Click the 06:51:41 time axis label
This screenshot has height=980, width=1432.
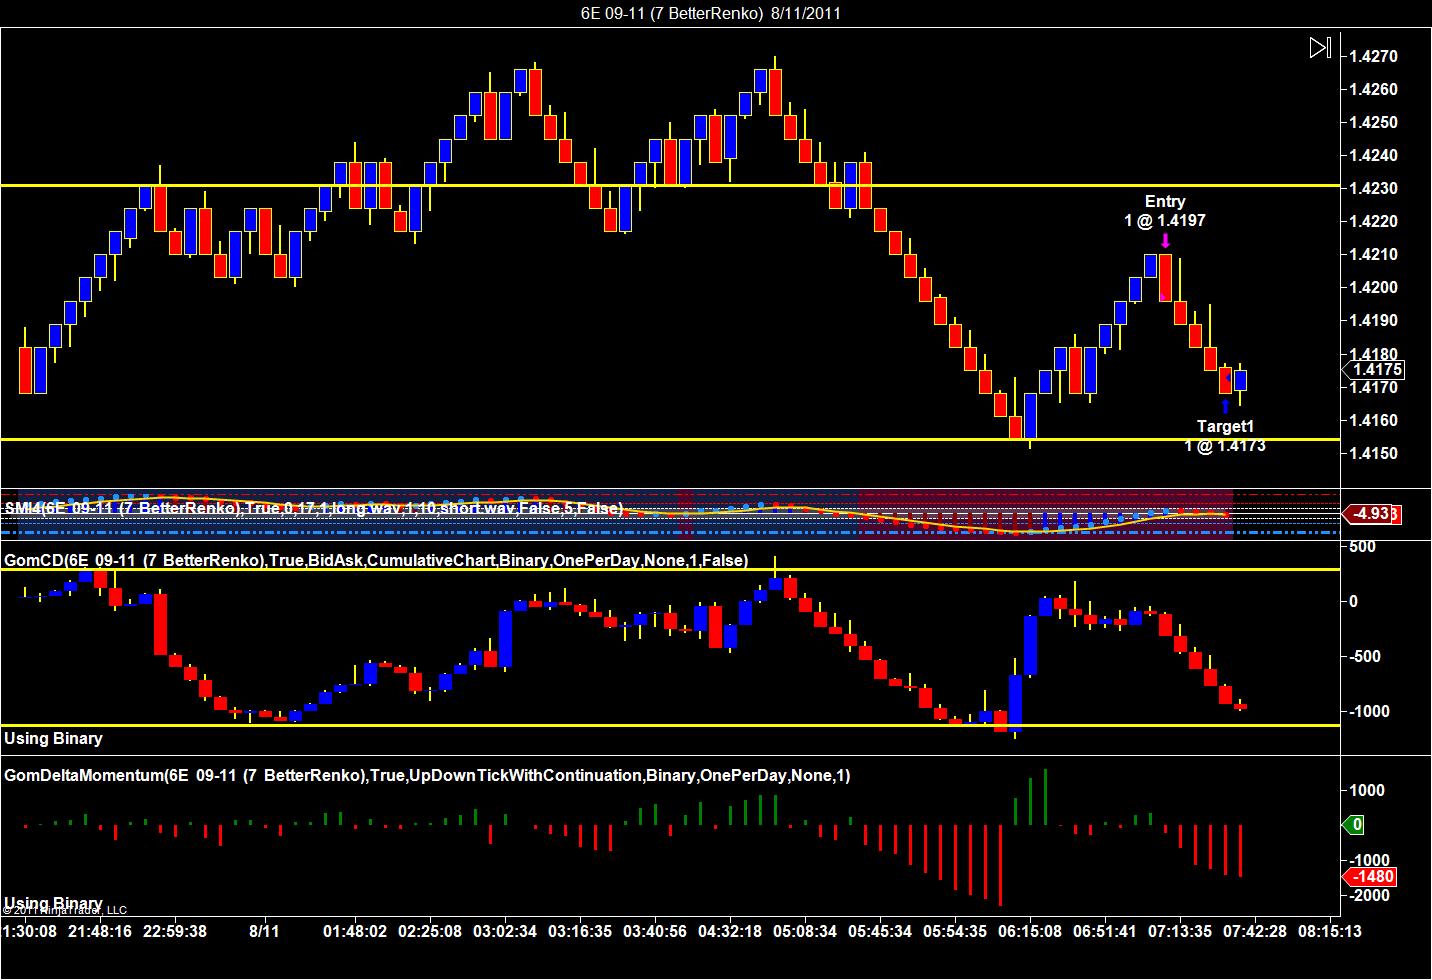coord(1104,931)
